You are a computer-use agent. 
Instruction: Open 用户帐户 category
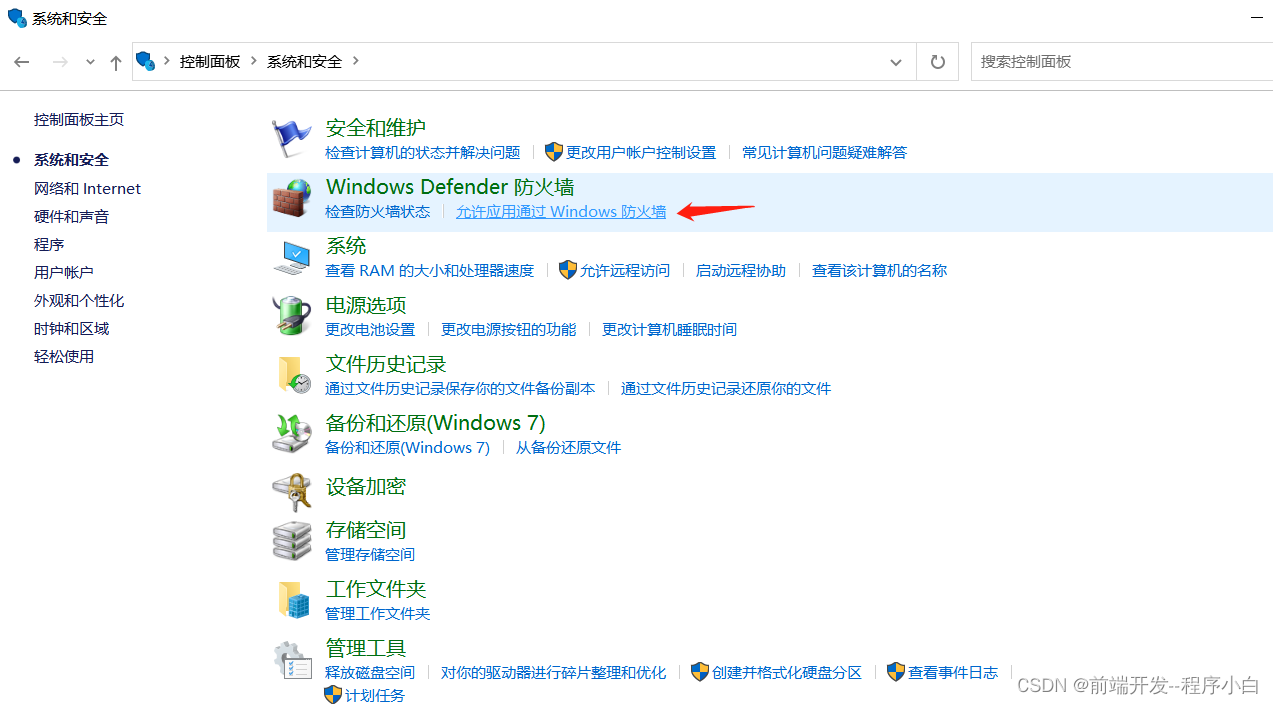pyautogui.click(x=64, y=272)
